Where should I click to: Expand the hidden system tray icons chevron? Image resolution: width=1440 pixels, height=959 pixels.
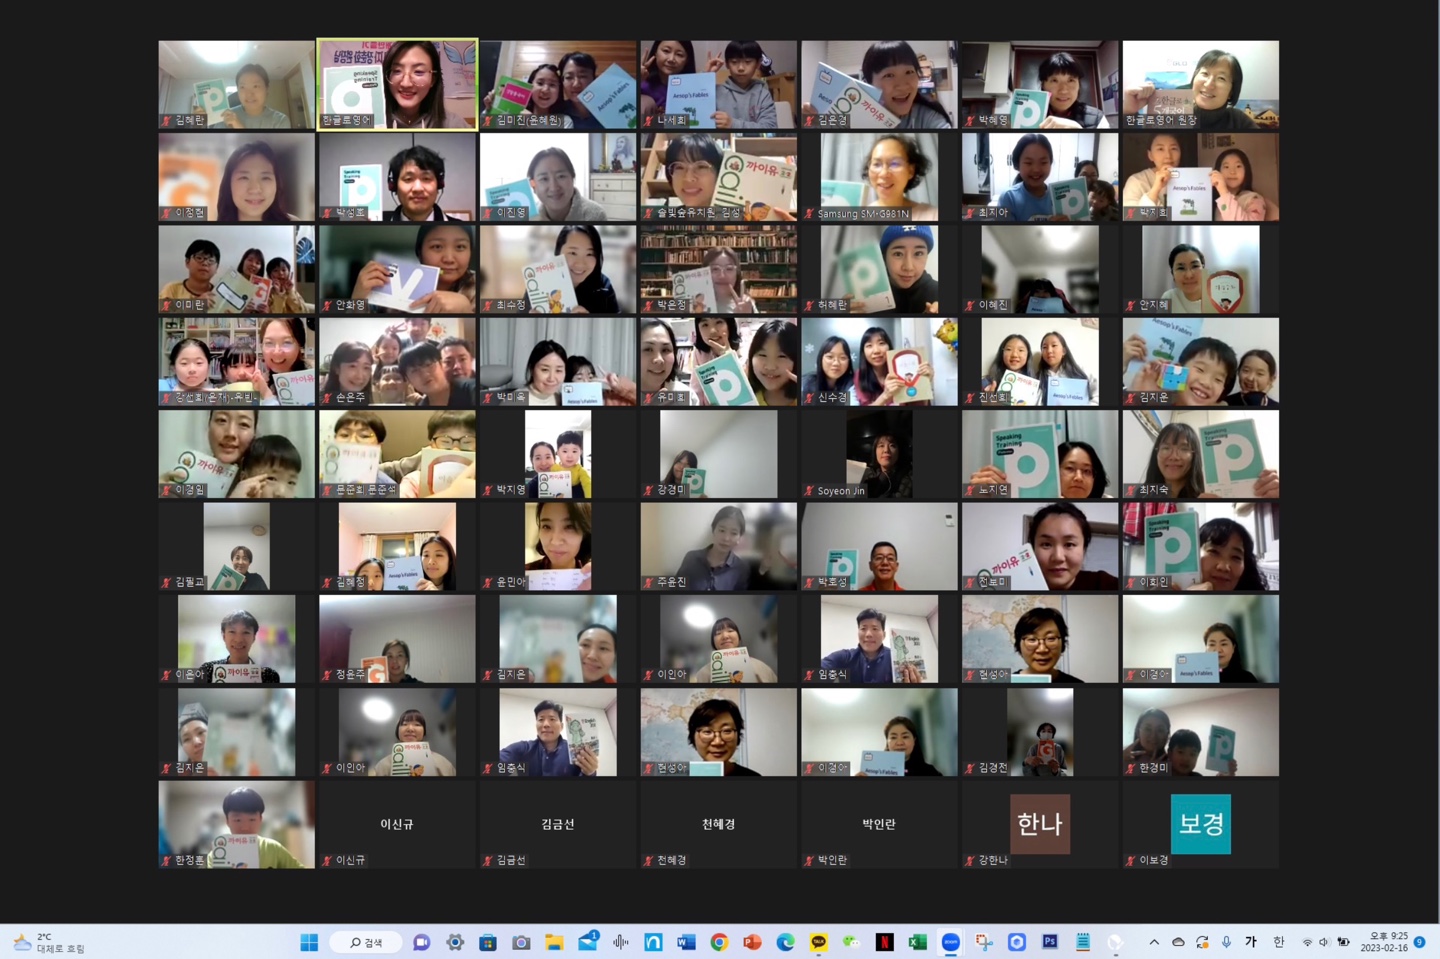coord(1154,942)
